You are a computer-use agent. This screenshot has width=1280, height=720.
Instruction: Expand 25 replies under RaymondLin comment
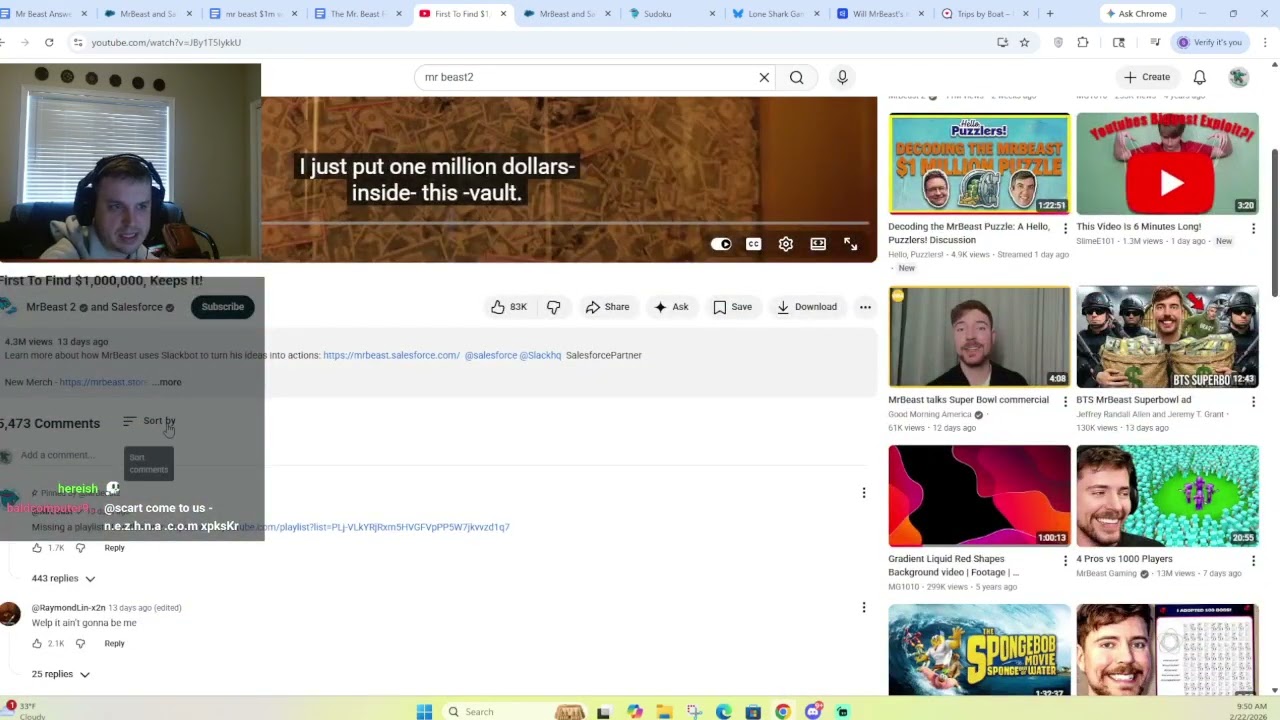coord(60,674)
